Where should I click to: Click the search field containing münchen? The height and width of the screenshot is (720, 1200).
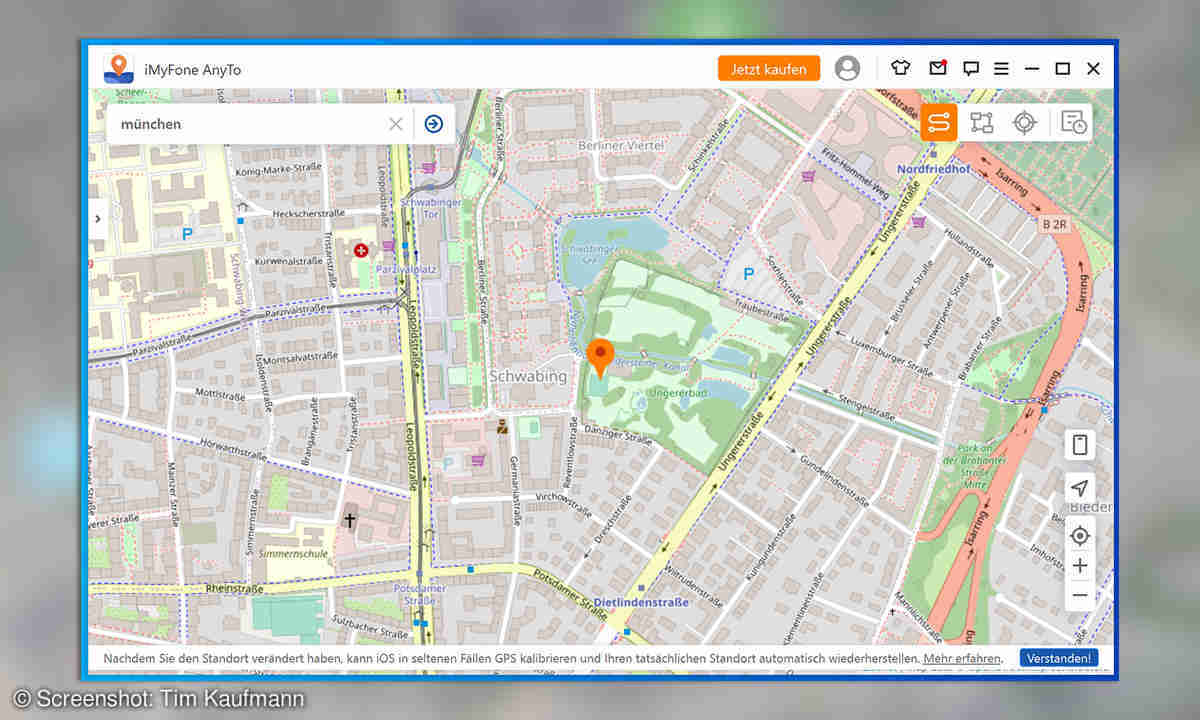(245, 124)
